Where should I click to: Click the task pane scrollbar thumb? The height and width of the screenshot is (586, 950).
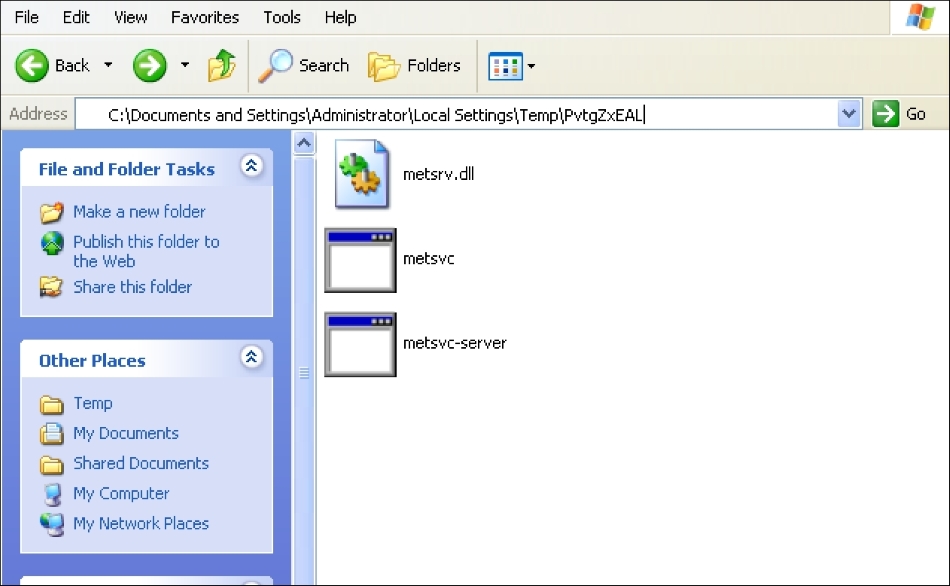(x=304, y=373)
